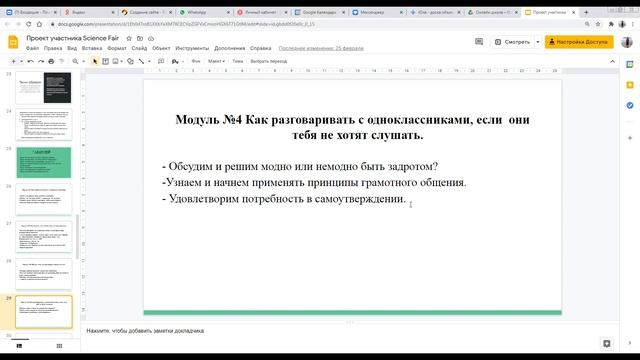Collapse the menus with chevron arrow

click(x=612, y=61)
